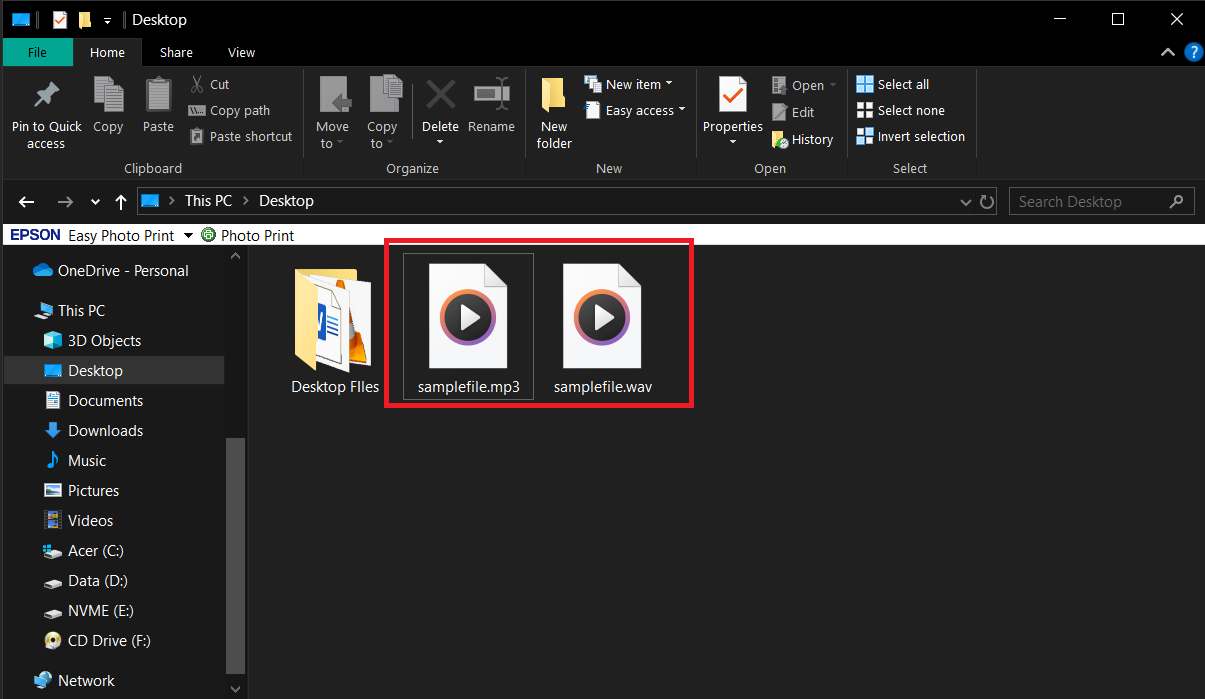Paste clipboard contents into Desktop

coord(157,105)
